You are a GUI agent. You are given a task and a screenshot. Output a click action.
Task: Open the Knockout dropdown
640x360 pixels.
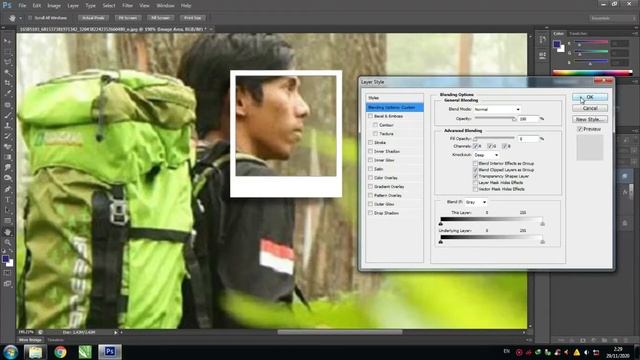pos(486,155)
